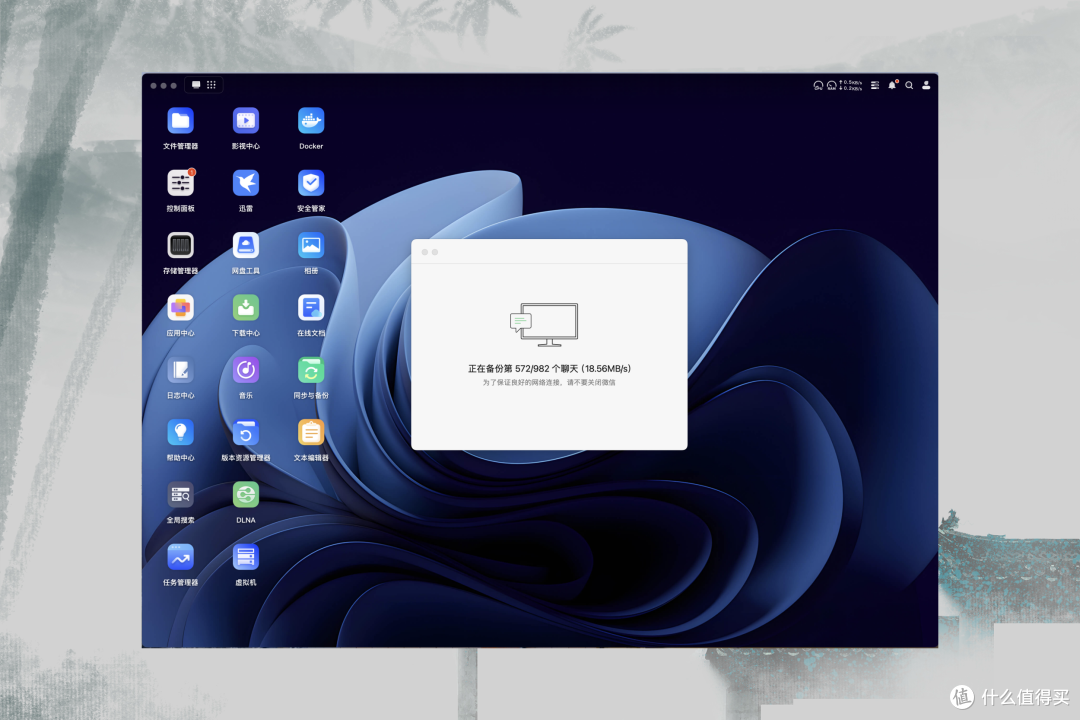
Task: Open the user account profile icon
Action: [926, 85]
